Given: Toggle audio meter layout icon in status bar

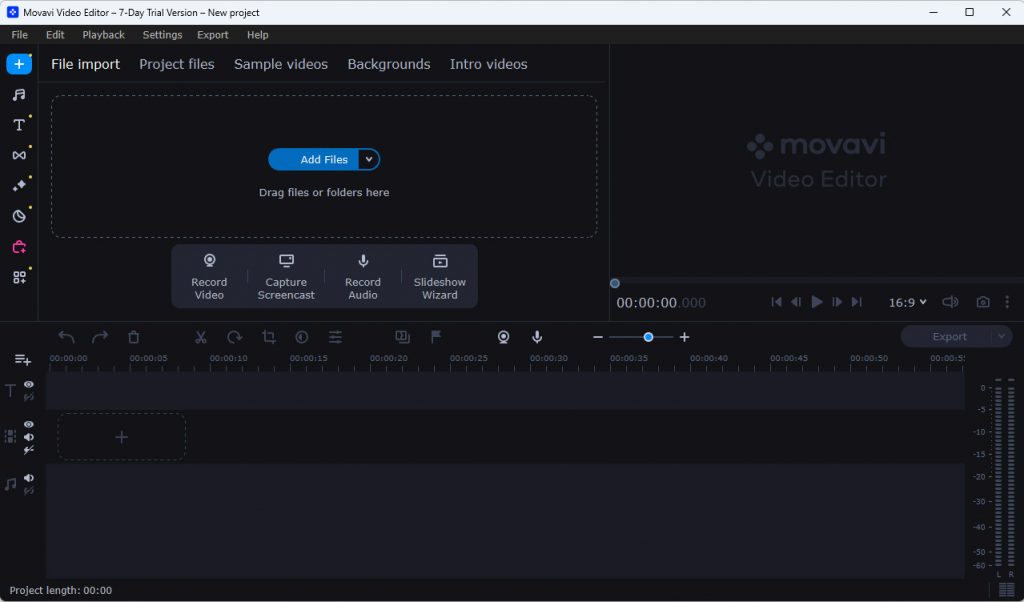Looking at the screenshot, I should coord(1006,590).
